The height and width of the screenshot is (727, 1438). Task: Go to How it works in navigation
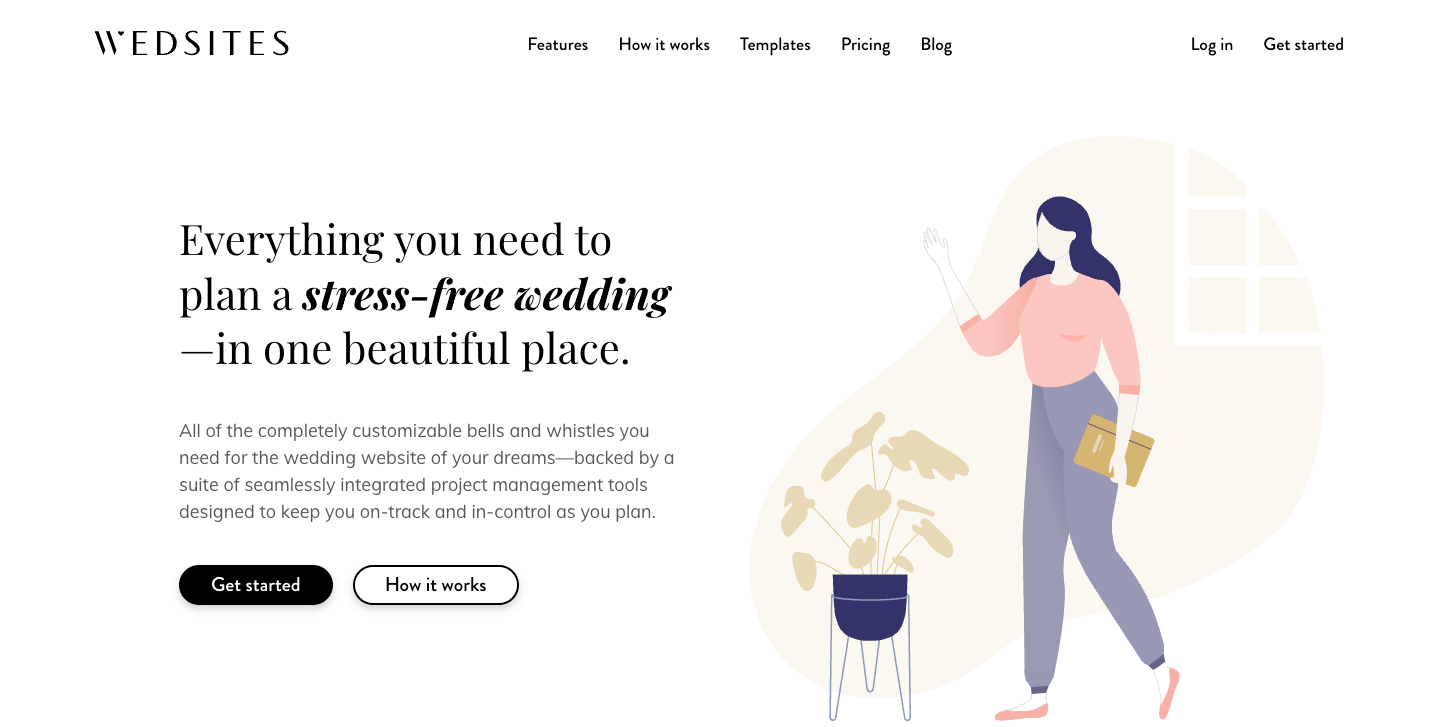click(x=664, y=44)
